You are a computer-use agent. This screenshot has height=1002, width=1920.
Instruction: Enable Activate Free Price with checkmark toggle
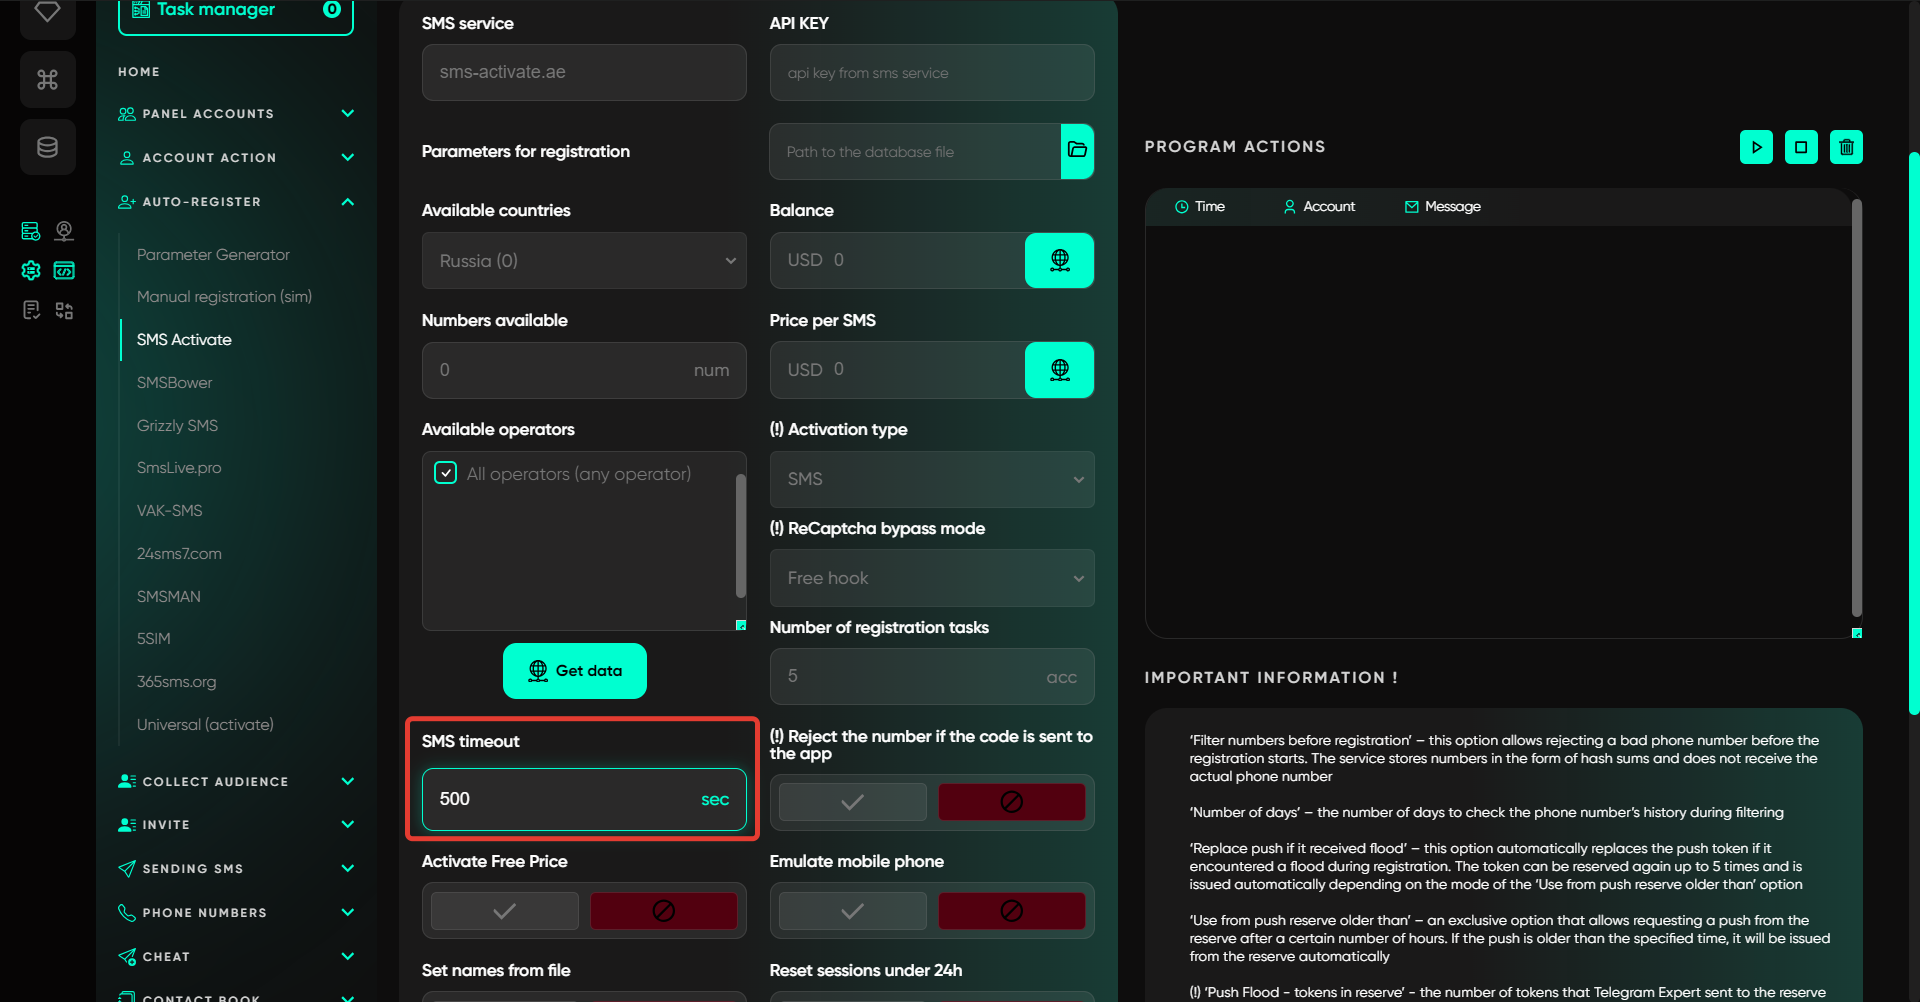(505, 911)
